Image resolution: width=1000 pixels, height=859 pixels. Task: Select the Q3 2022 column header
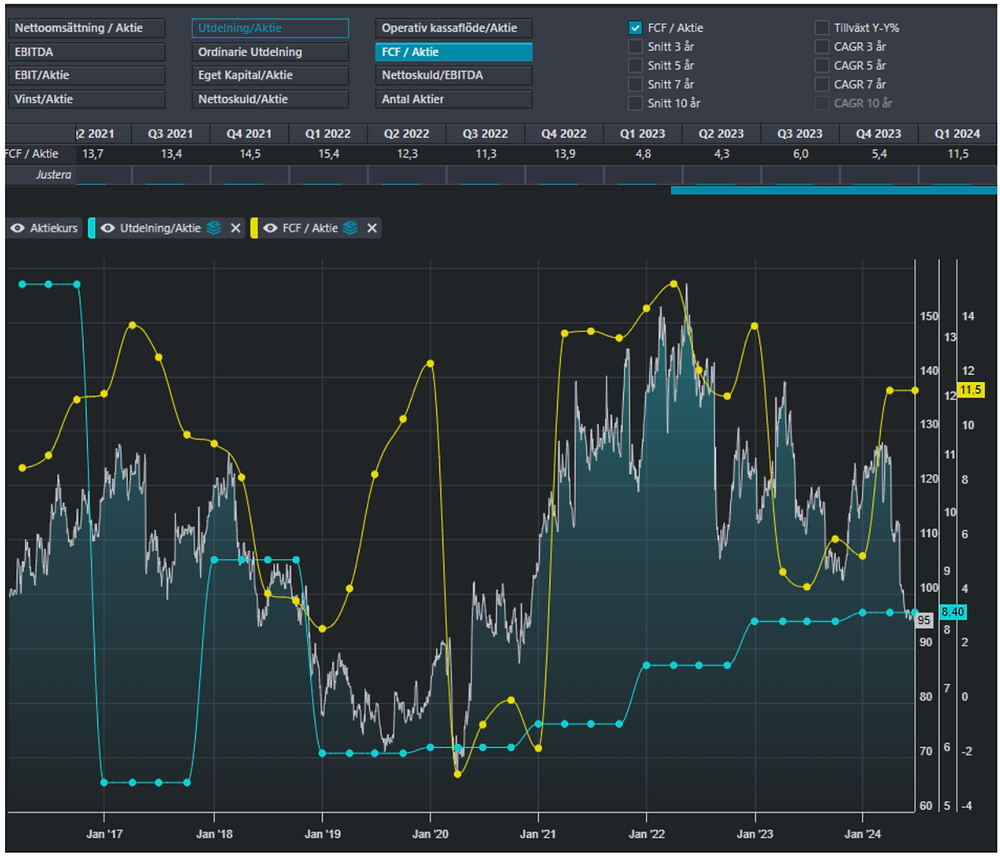coord(485,134)
